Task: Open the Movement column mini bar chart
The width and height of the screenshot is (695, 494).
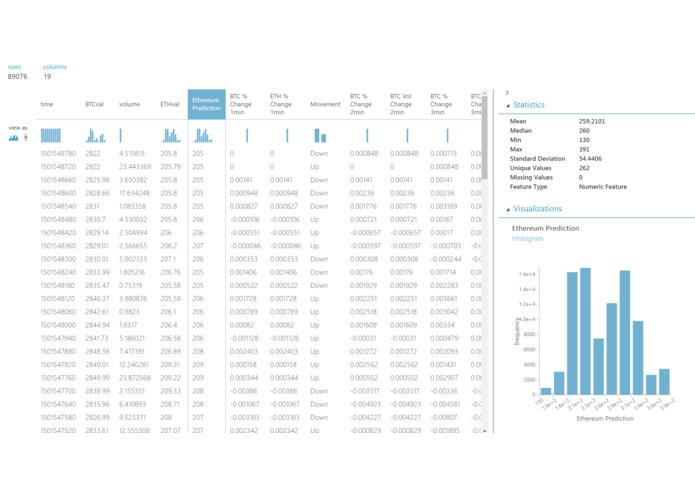Action: (x=320, y=136)
